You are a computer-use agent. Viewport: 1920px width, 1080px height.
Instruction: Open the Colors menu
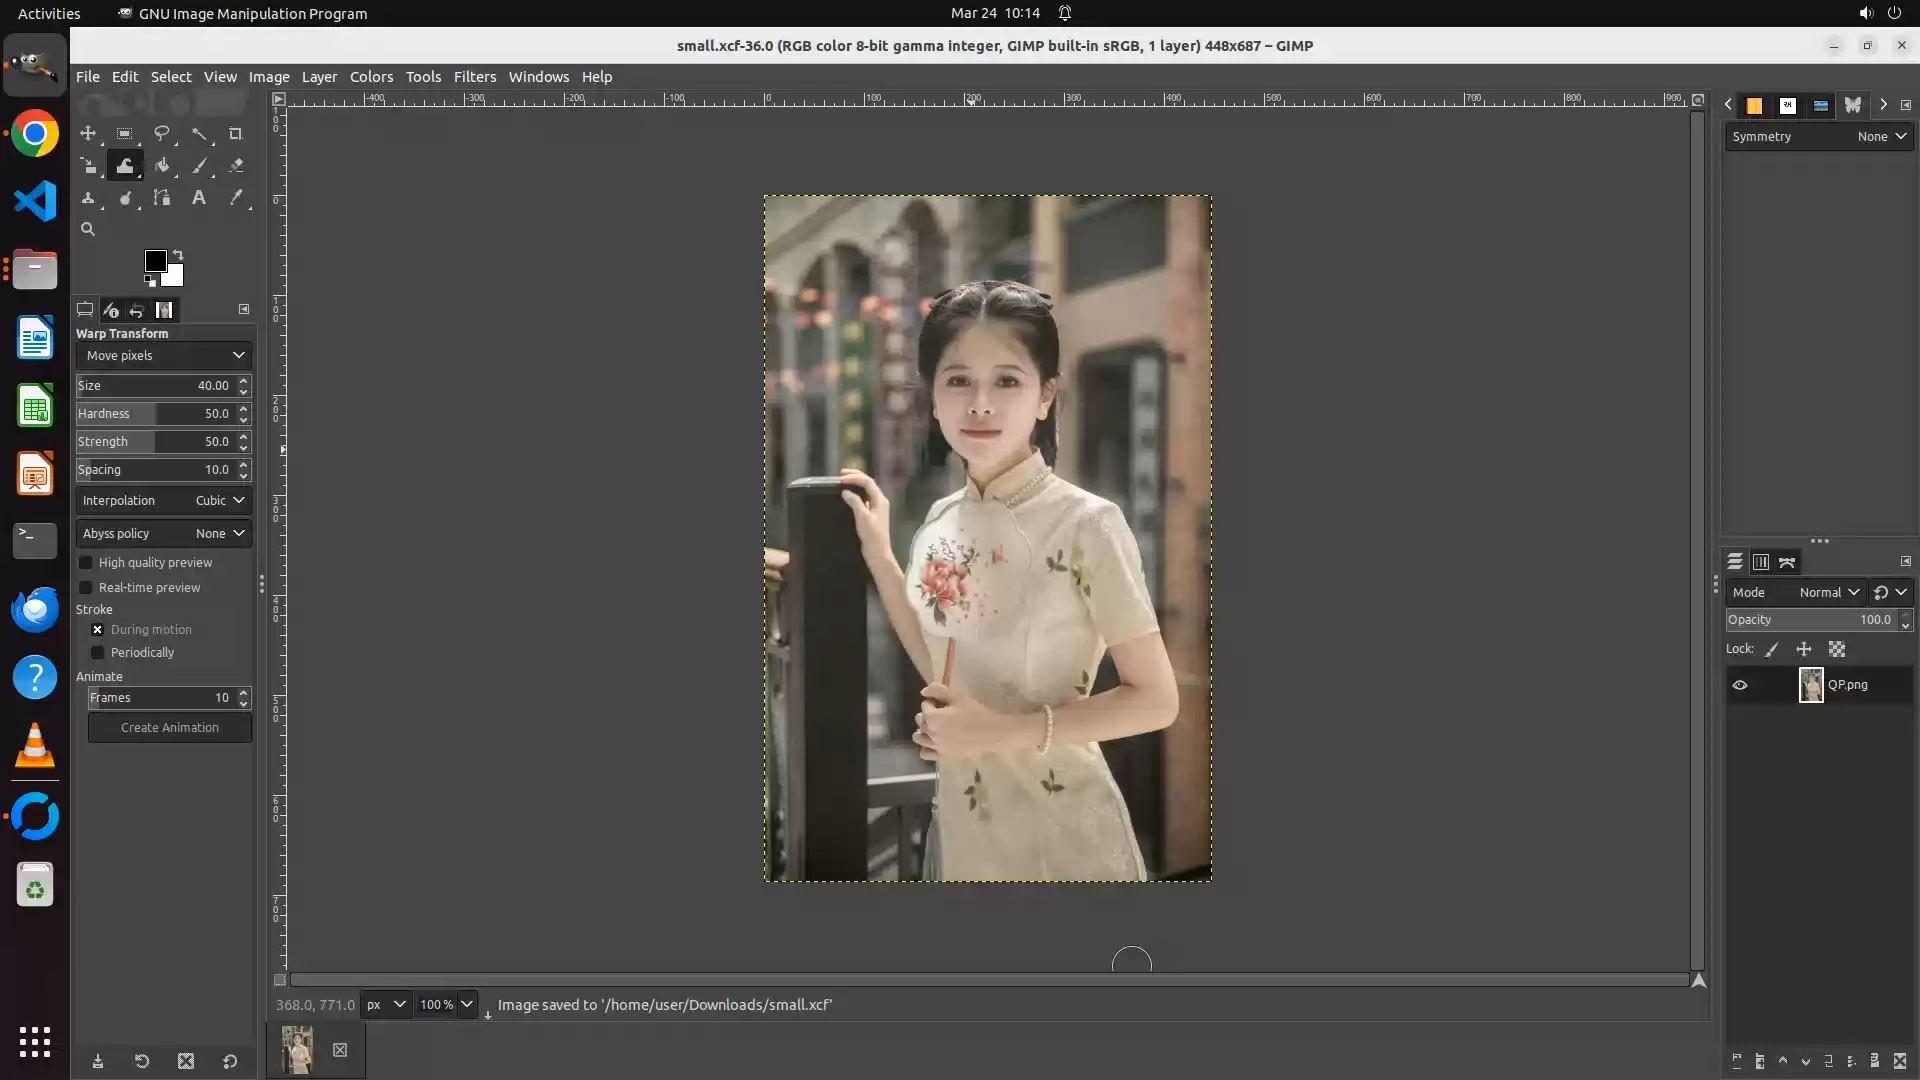point(371,77)
